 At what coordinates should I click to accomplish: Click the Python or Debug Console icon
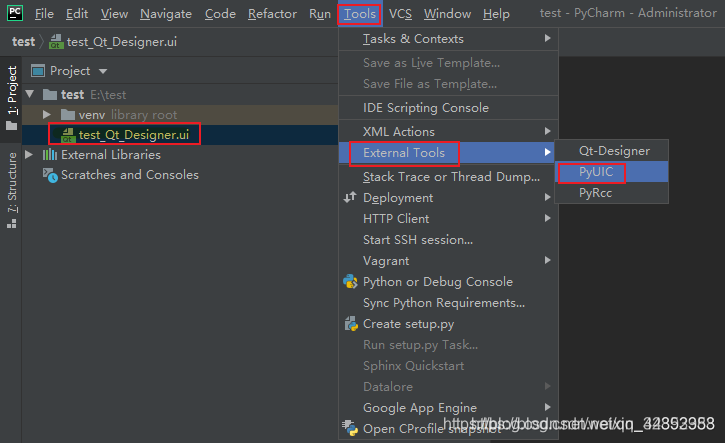[350, 282]
